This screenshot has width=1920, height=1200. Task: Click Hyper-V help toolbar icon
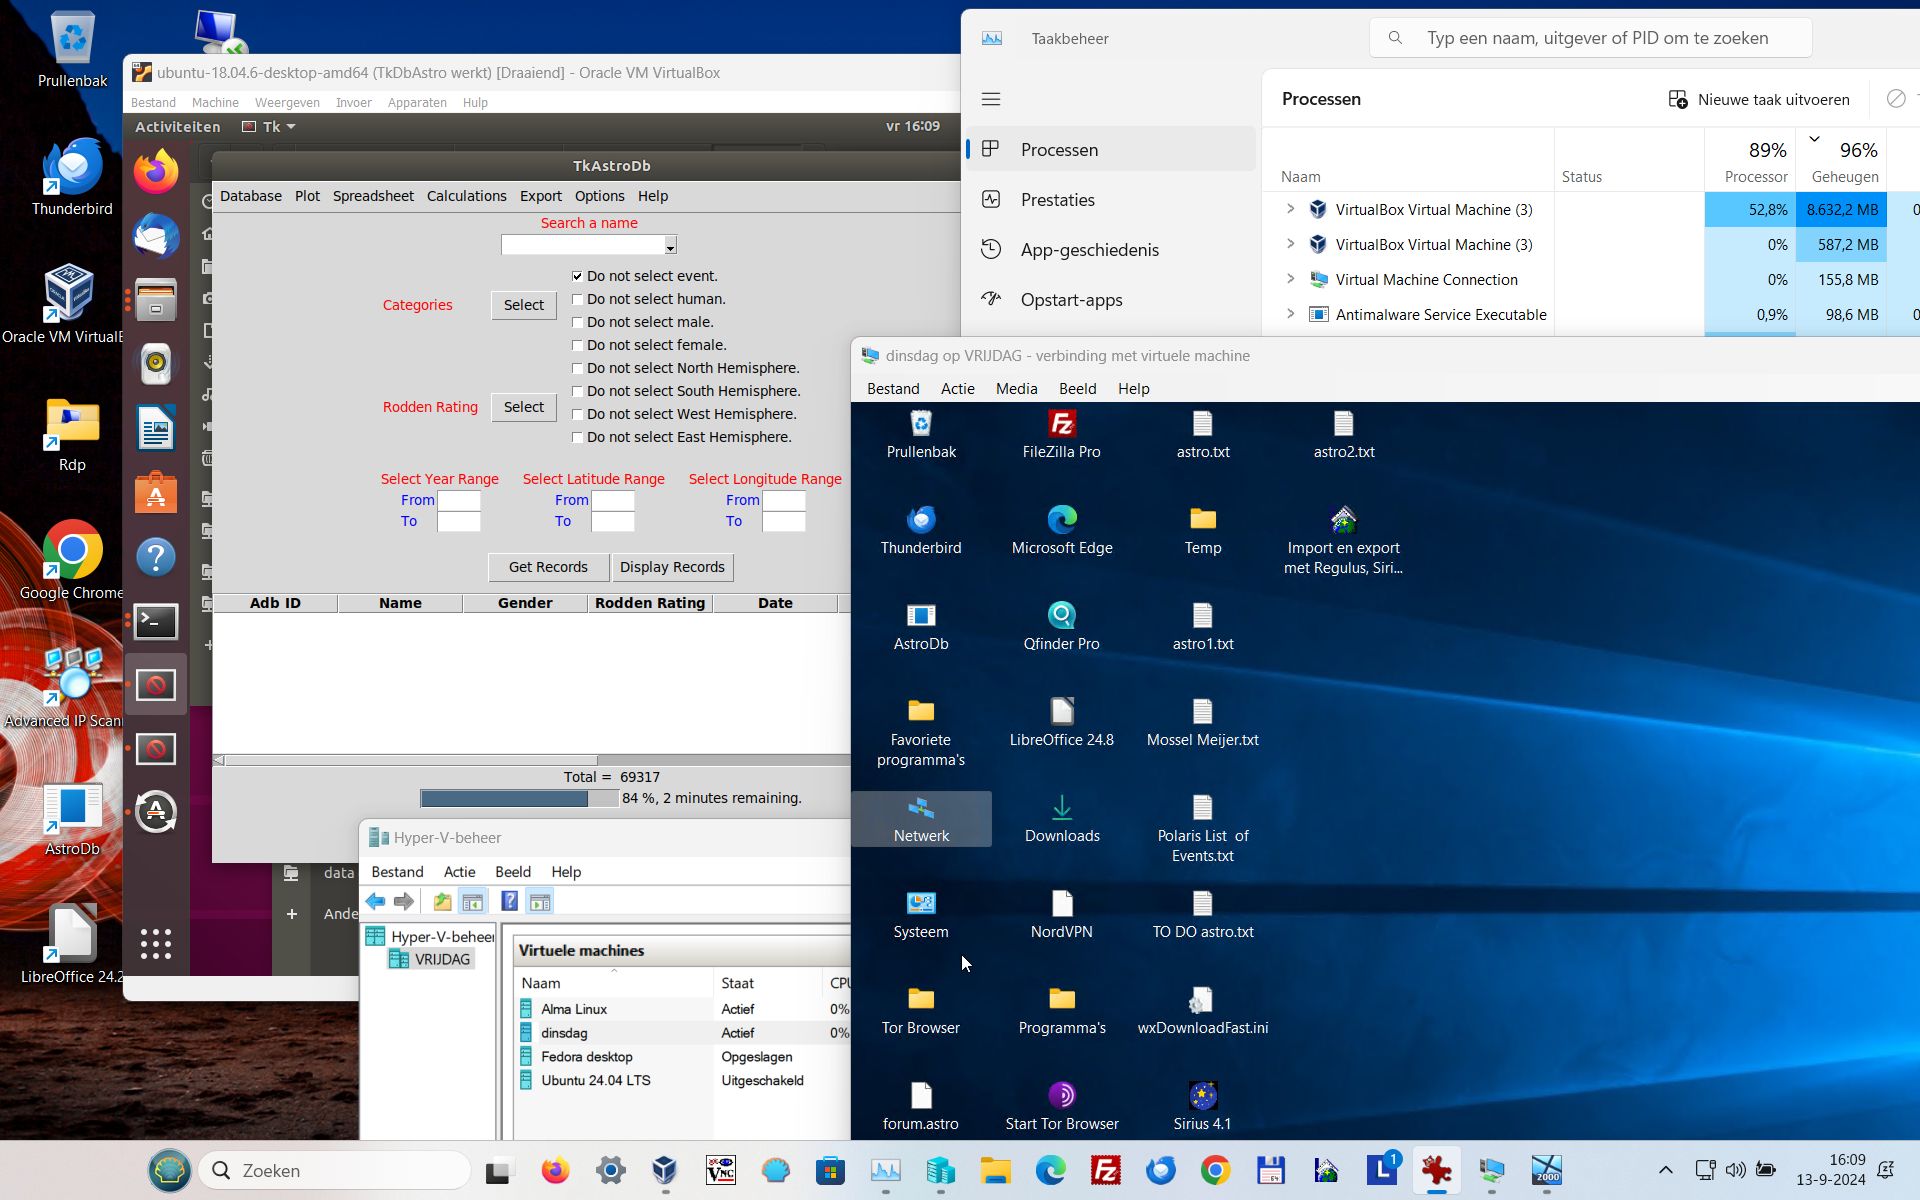(509, 902)
